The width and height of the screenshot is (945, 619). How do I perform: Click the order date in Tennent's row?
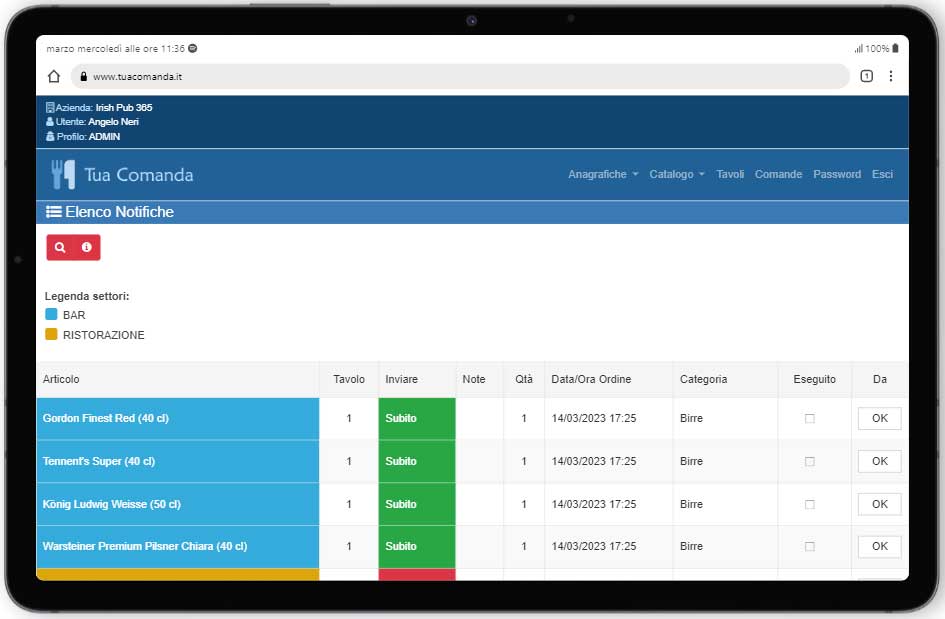[594, 461]
